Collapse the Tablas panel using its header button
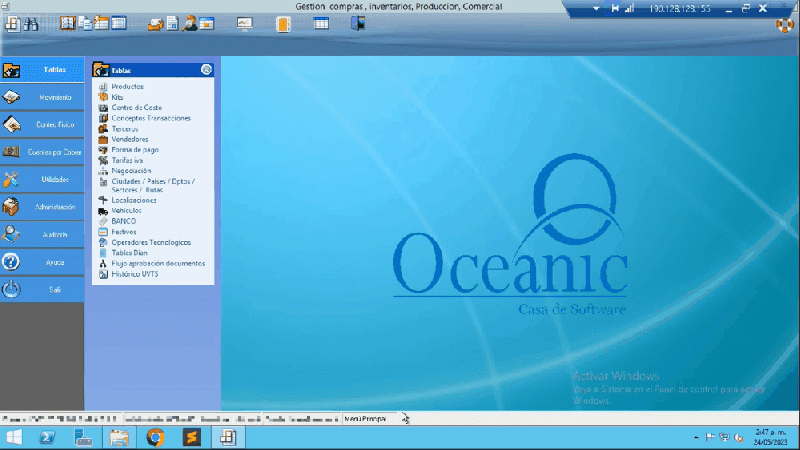800x450 pixels. [x=206, y=70]
